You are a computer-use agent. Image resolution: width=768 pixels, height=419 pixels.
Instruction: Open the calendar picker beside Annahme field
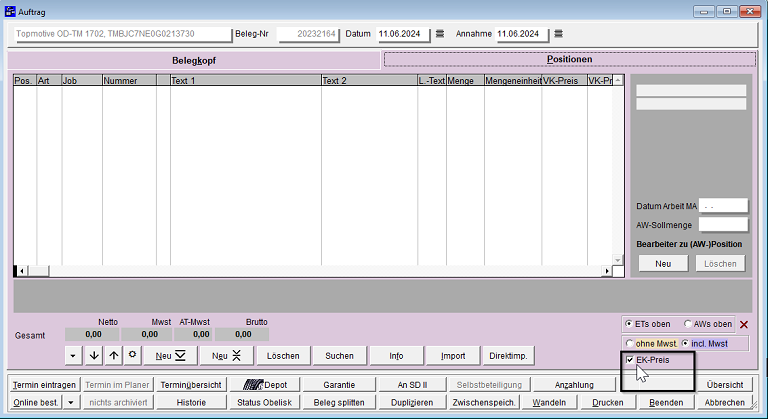(x=558, y=34)
